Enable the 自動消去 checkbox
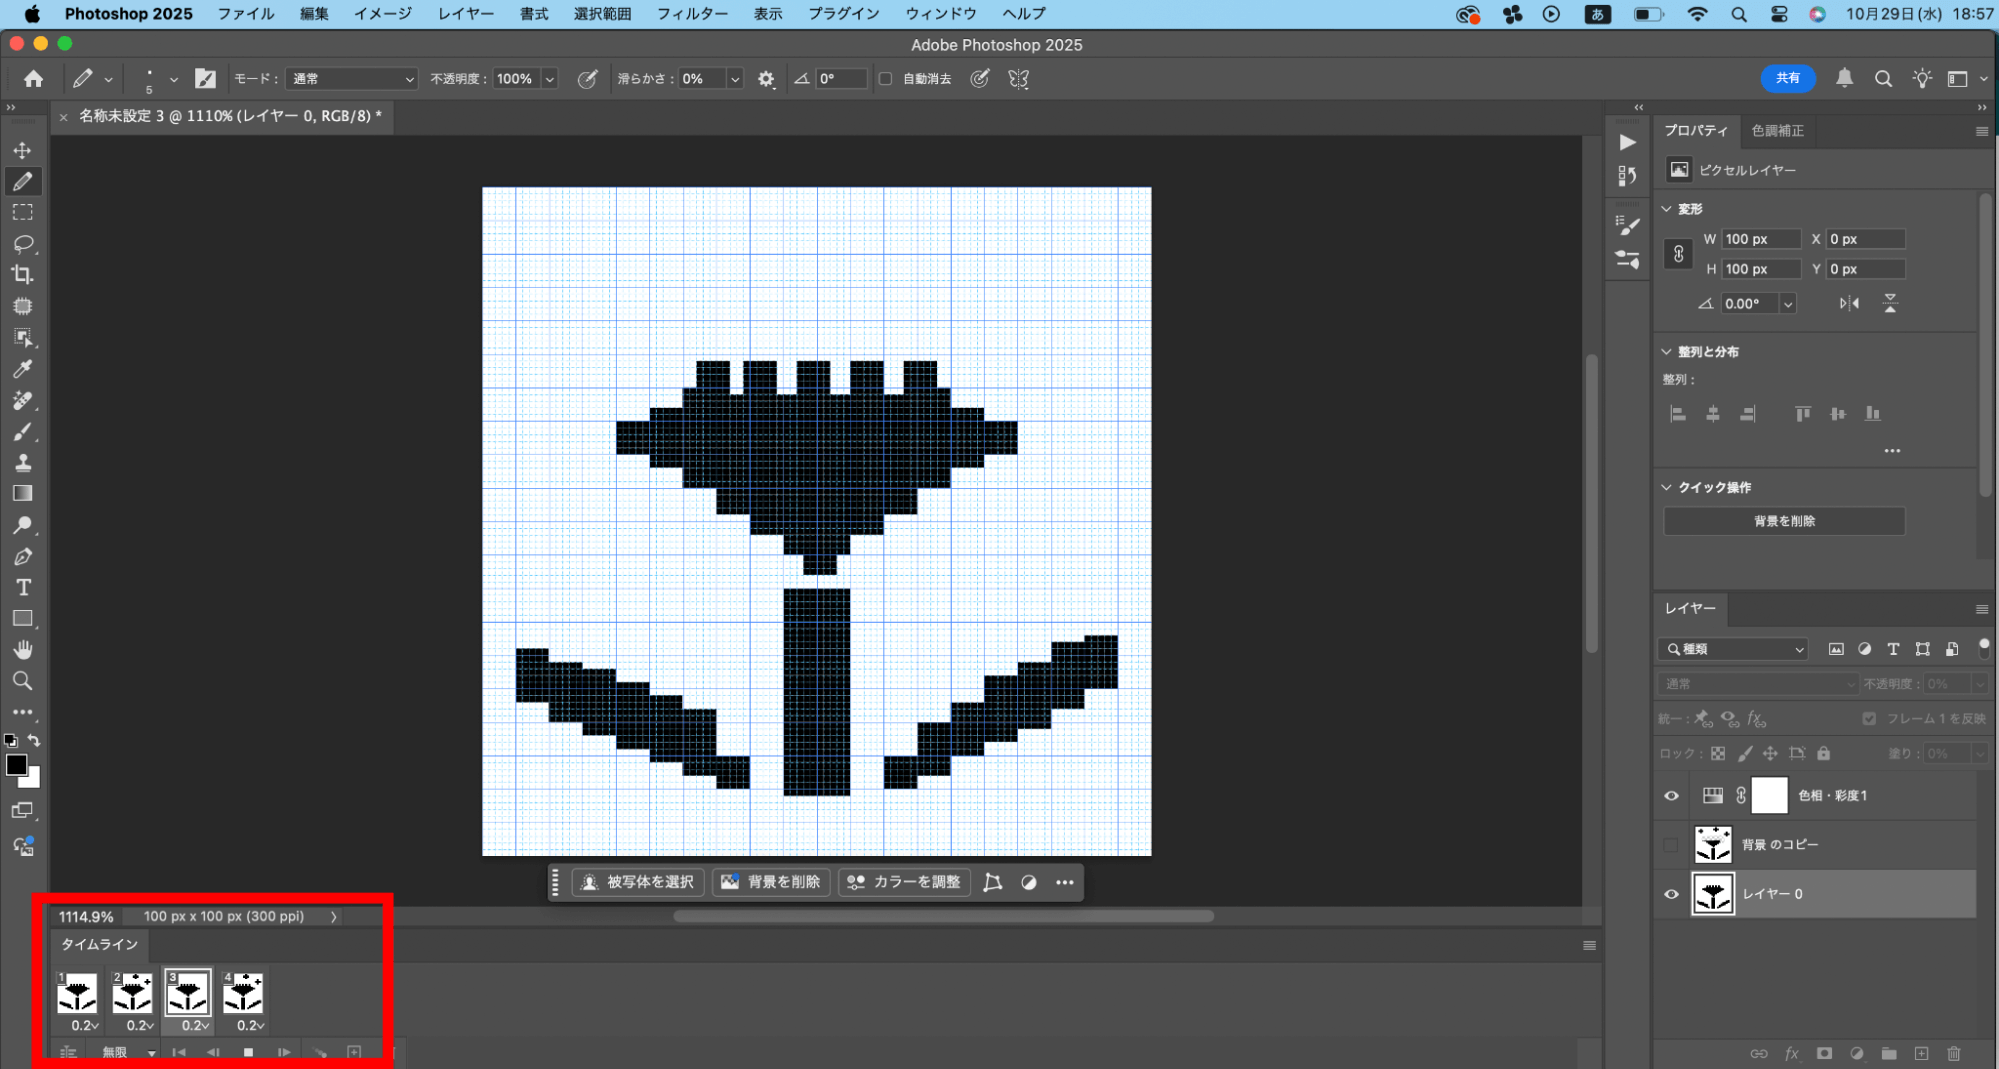Image resolution: width=1999 pixels, height=1069 pixels. pyautogui.click(x=885, y=79)
